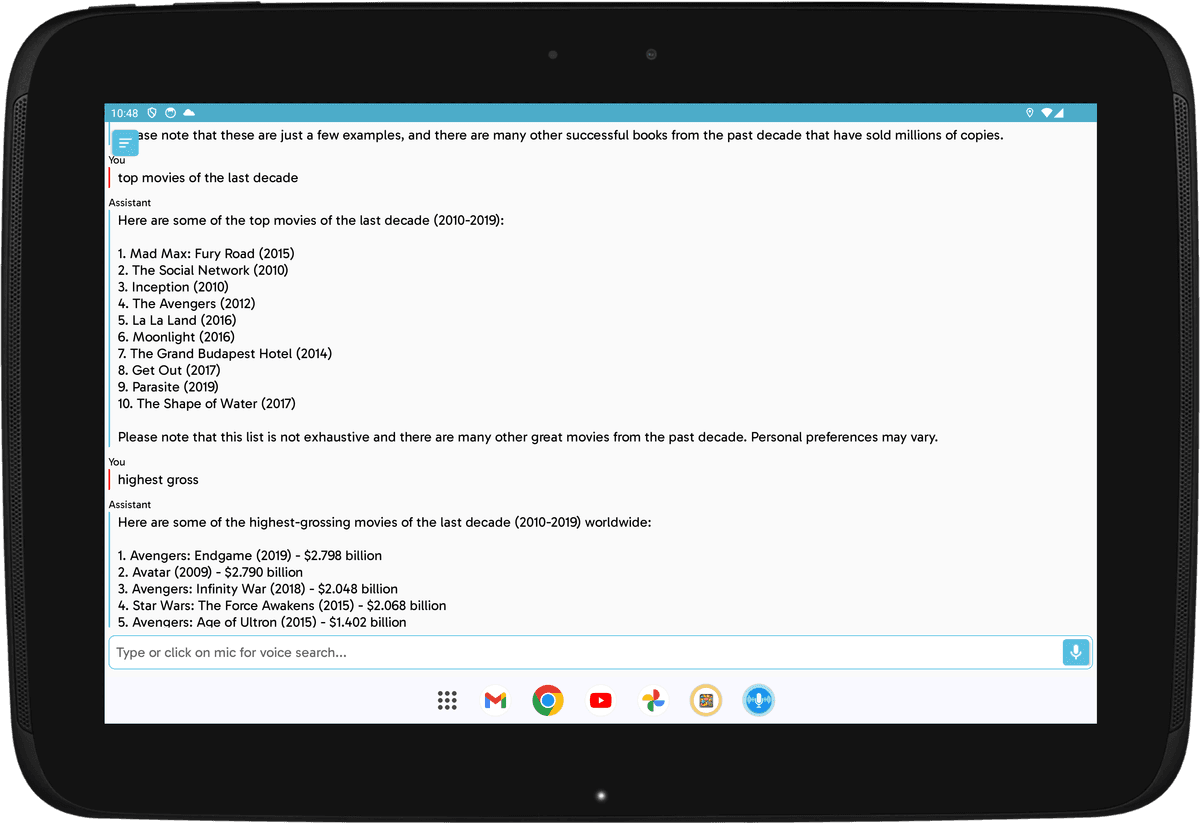Open the app drawer grid icon
The width and height of the screenshot is (1200, 824).
coord(447,701)
